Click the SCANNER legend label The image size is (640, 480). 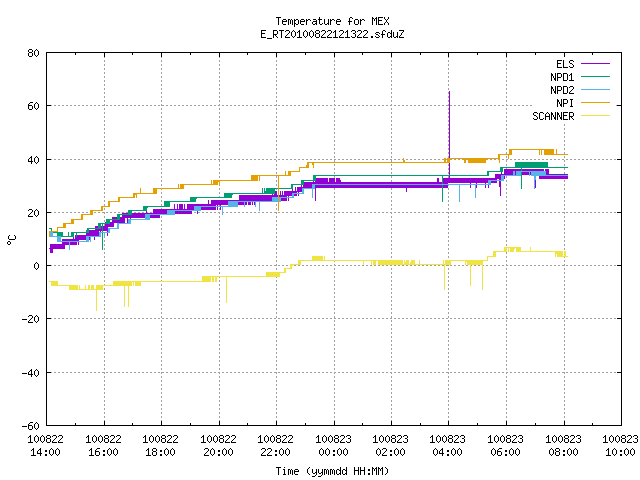[553, 116]
